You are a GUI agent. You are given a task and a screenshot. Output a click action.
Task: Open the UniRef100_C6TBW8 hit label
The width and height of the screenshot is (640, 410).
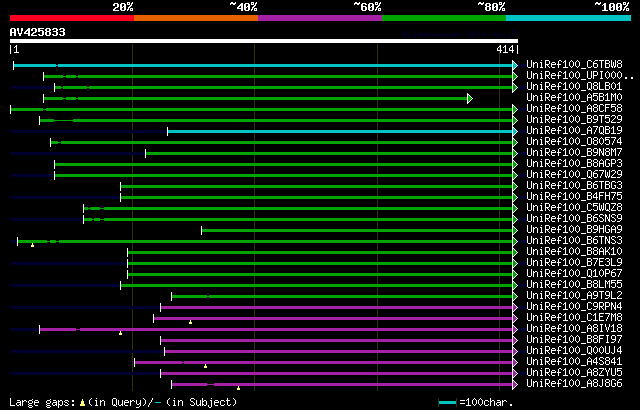pyautogui.click(x=574, y=64)
